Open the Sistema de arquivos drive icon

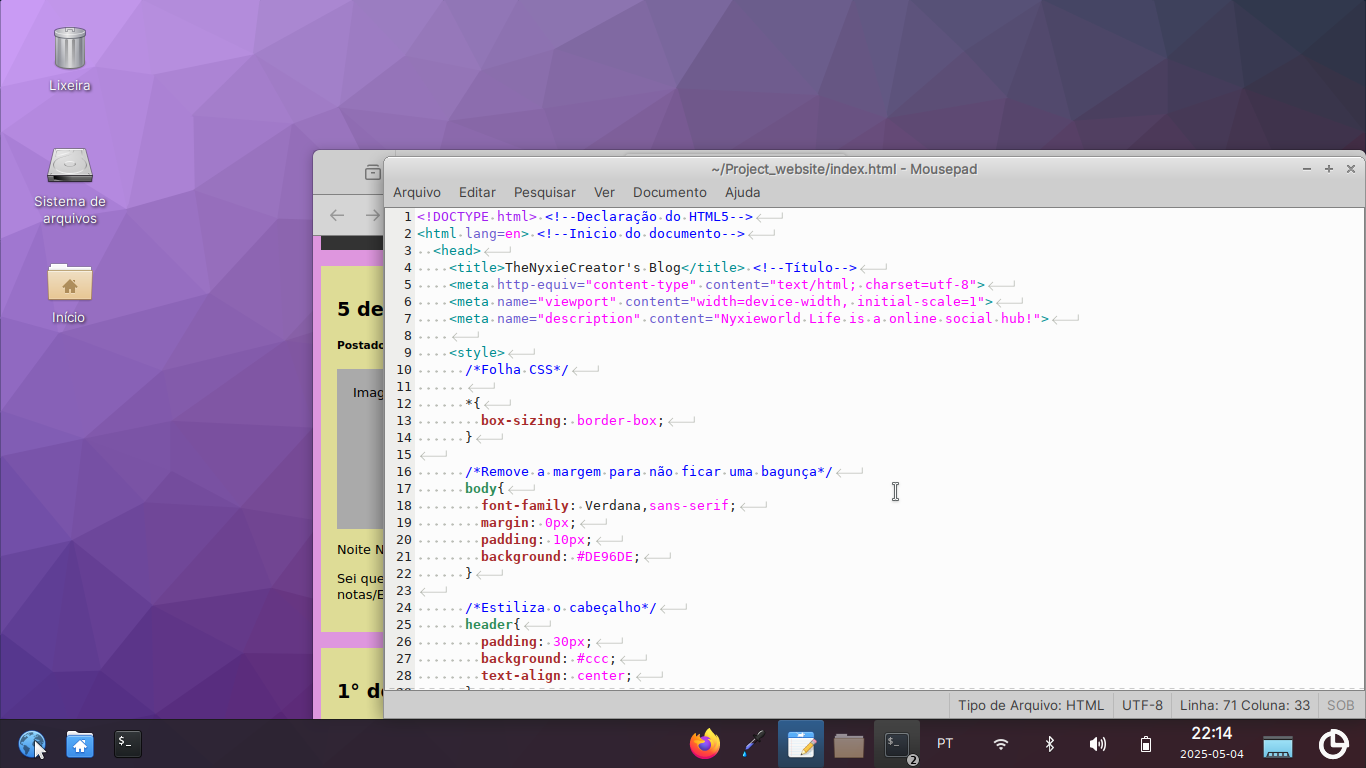(x=70, y=167)
